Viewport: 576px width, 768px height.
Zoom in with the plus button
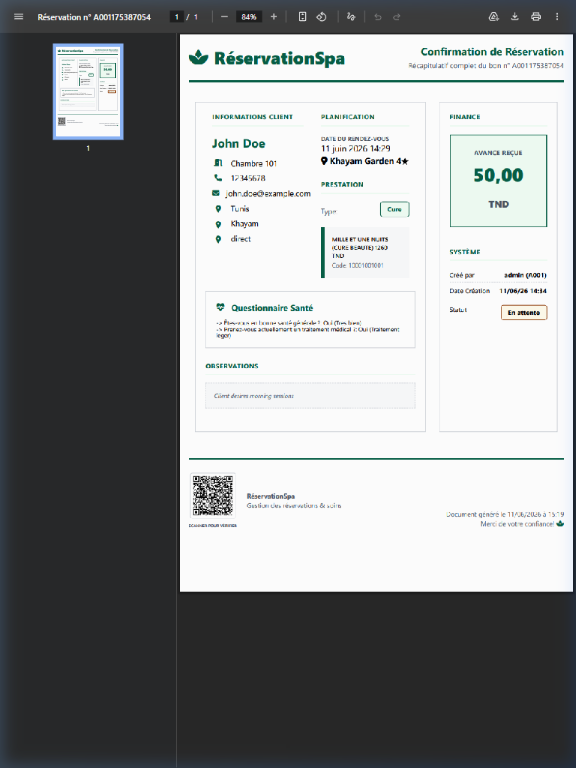(x=274, y=17)
